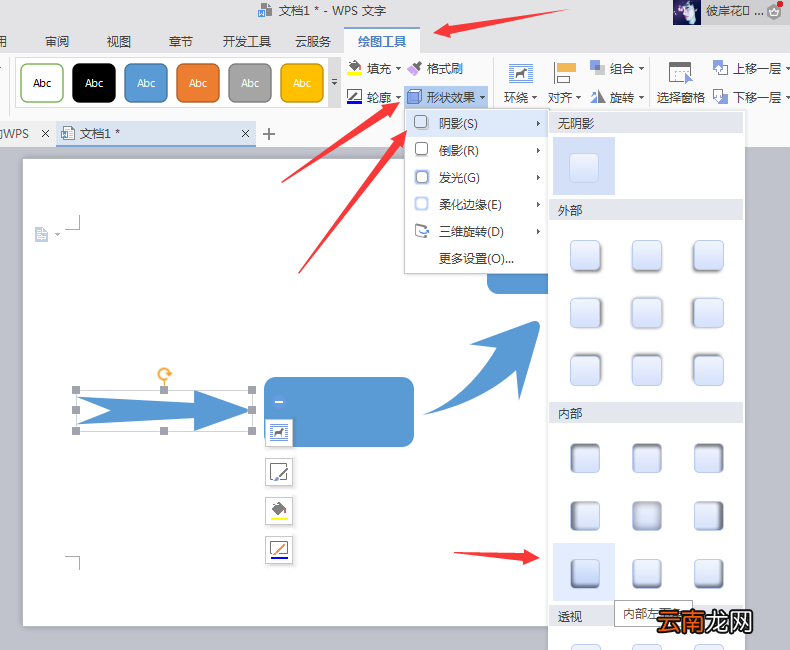Expand the shape styles gallery
This screenshot has height=650, width=790.
pyautogui.click(x=335, y=82)
